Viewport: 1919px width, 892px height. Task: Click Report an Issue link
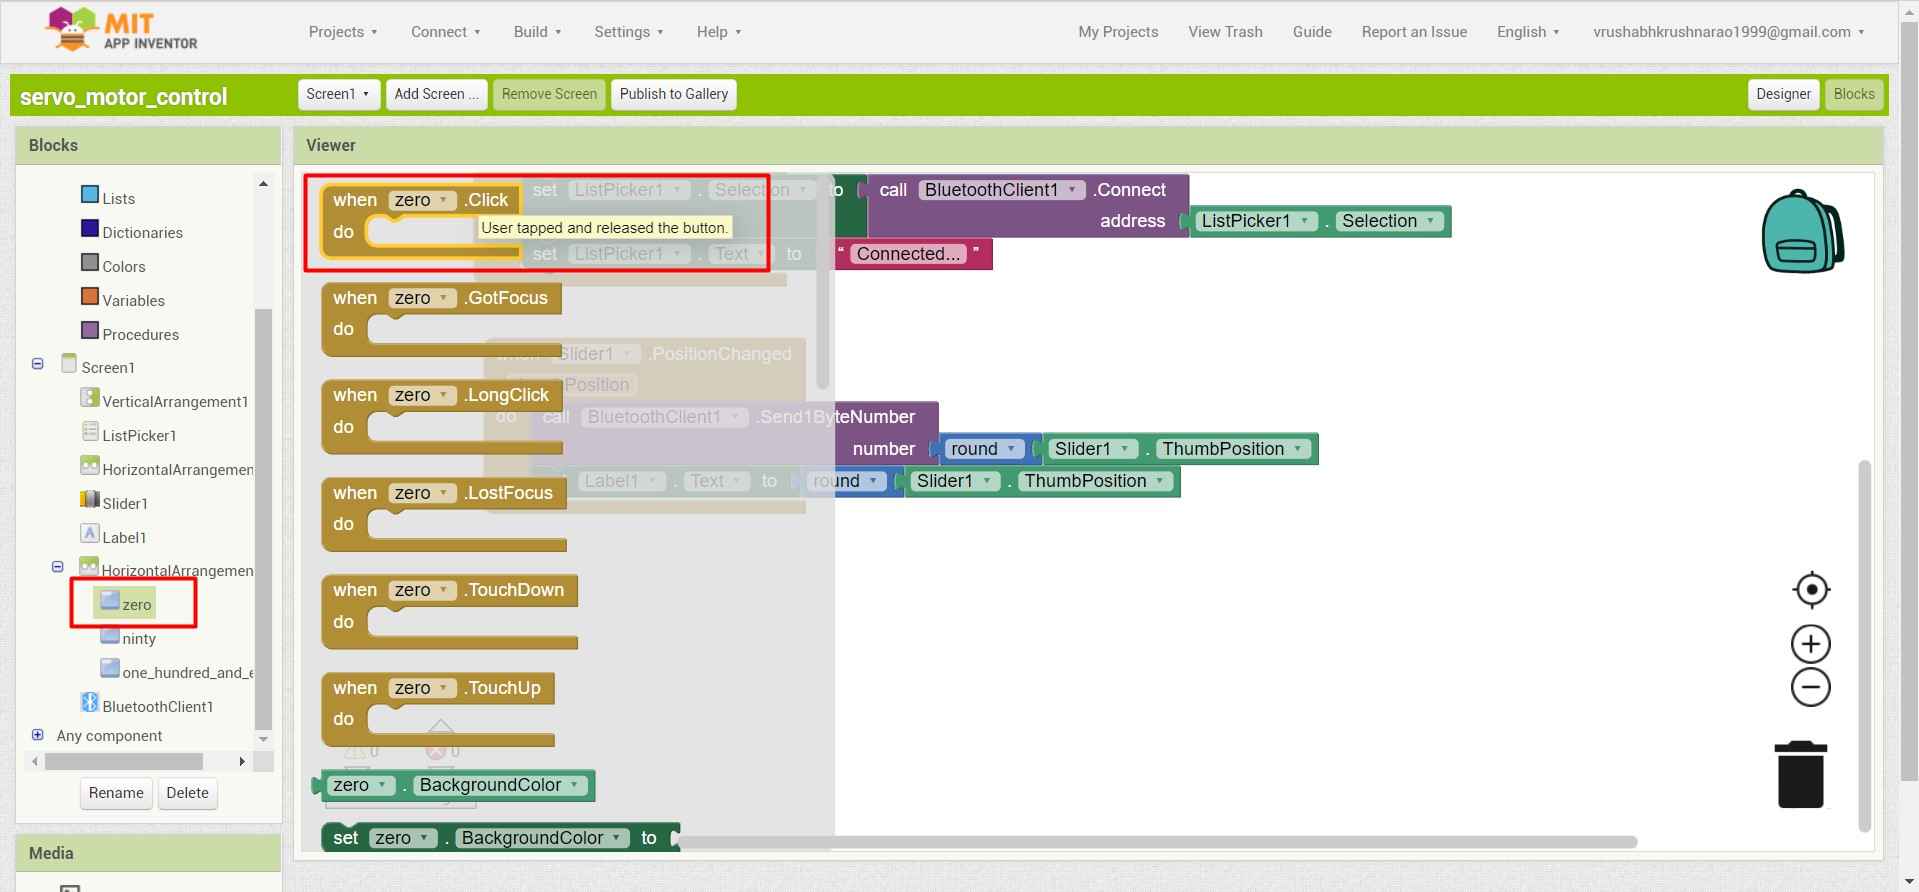(x=1414, y=32)
